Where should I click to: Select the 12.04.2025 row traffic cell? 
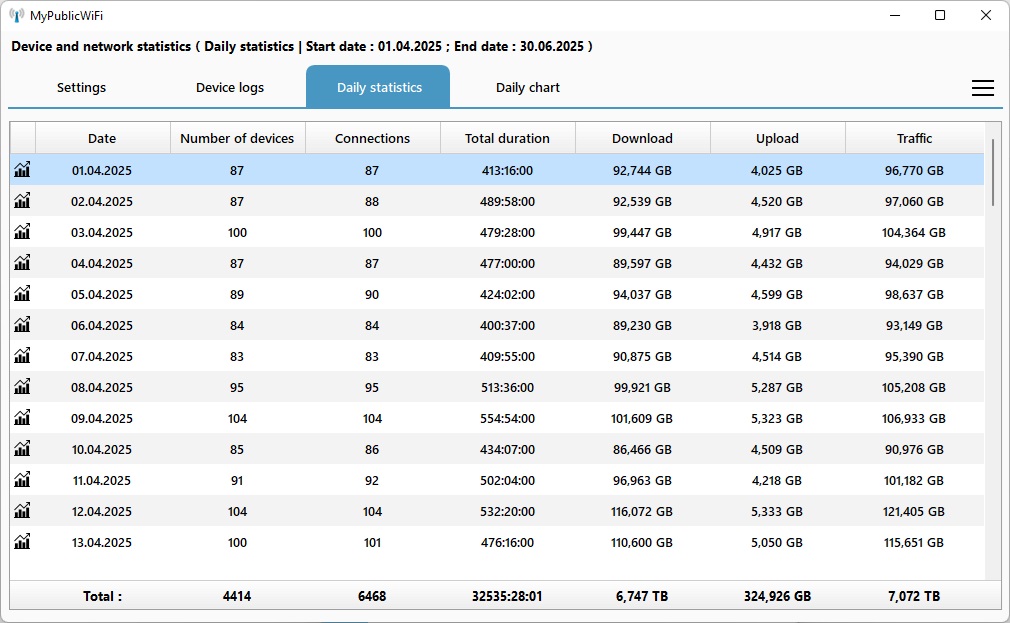pyautogui.click(x=914, y=512)
